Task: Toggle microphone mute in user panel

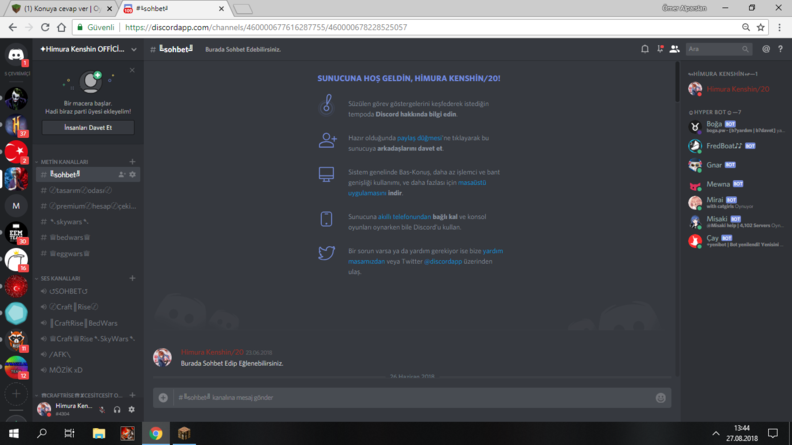Action: click(x=103, y=410)
